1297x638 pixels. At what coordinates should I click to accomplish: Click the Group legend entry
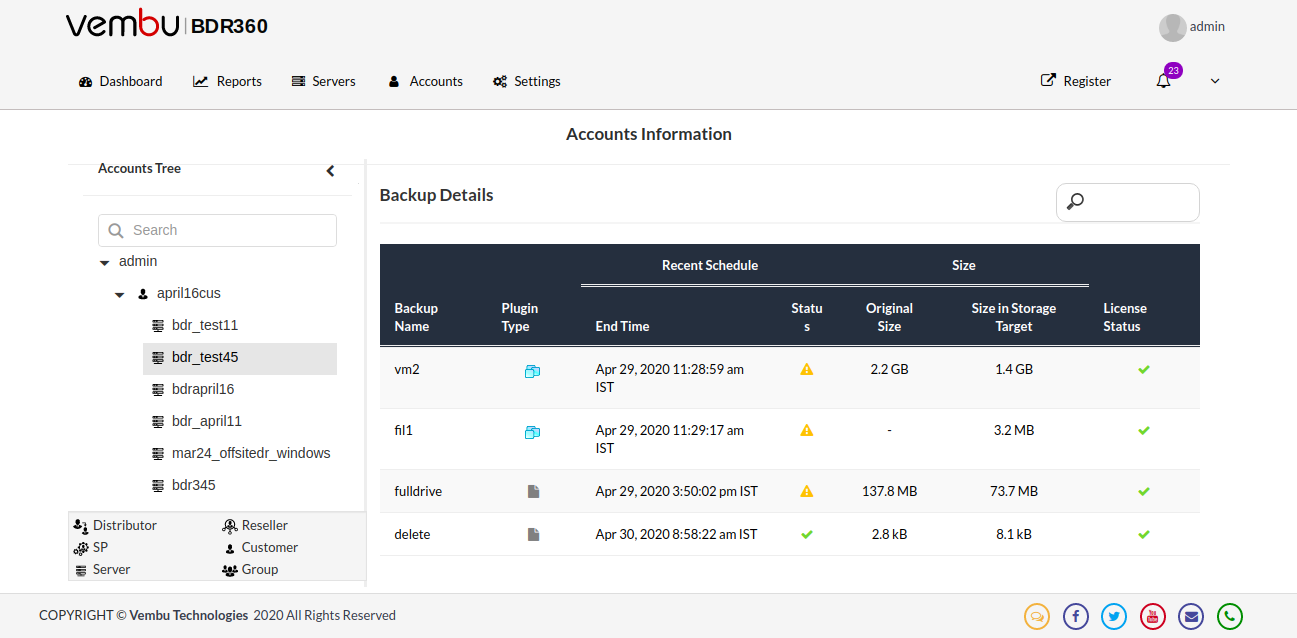tap(250, 569)
